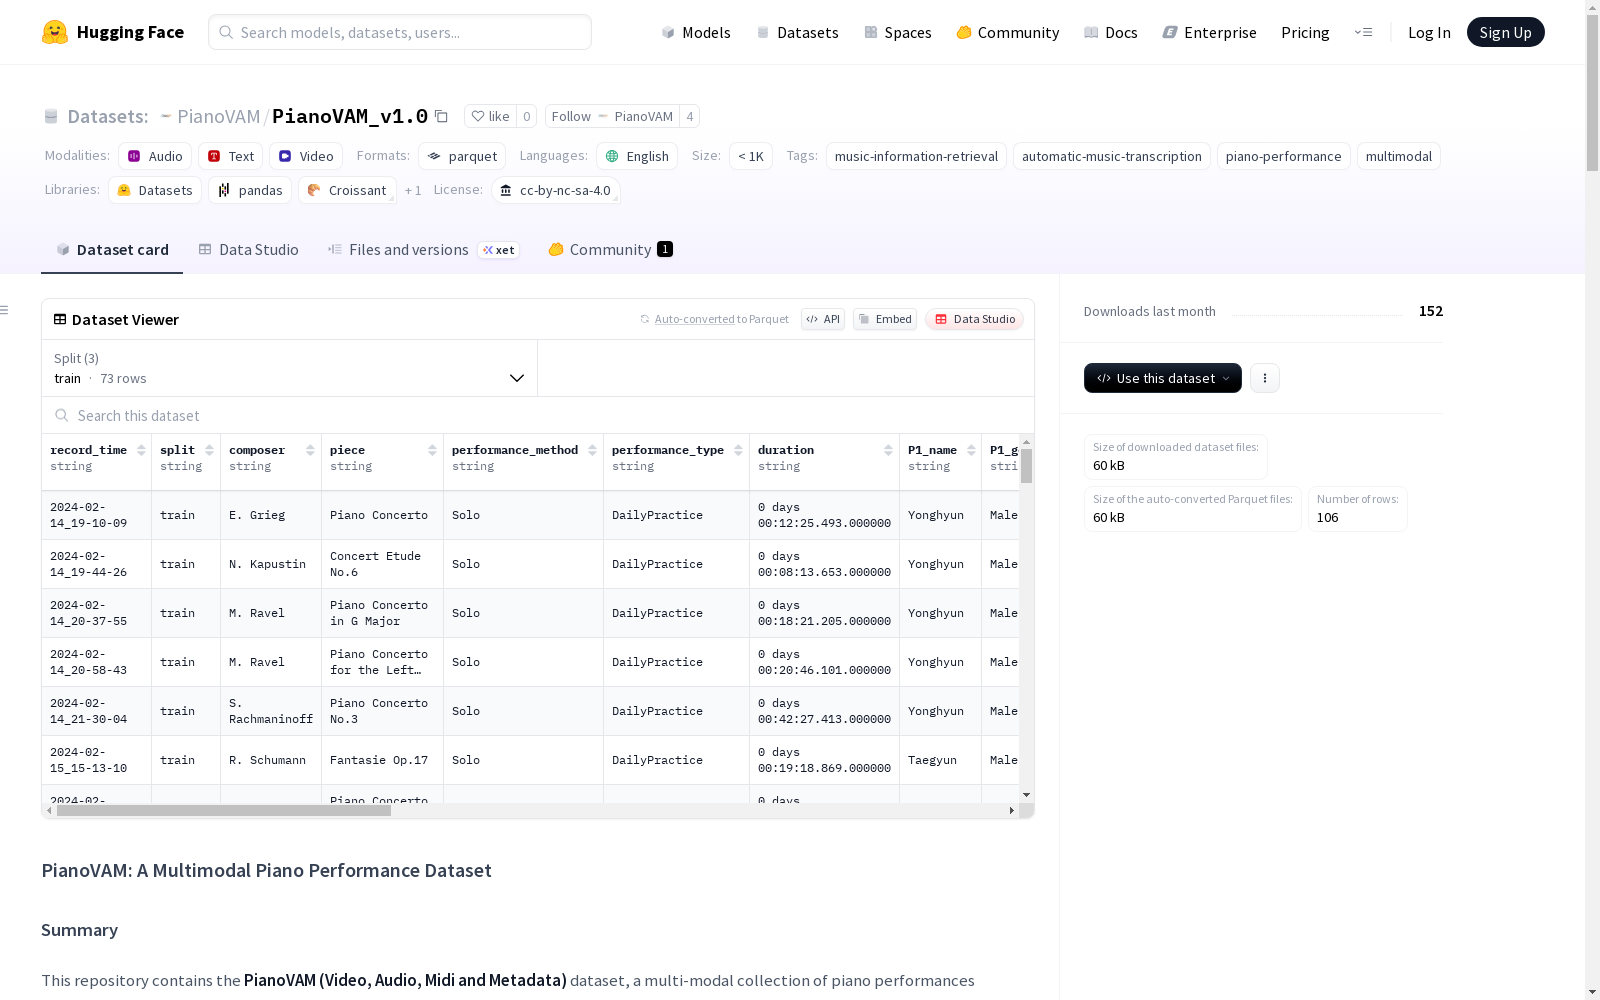Viewport: 1600px width, 1000px height.
Task: Click the Auto-converted to Parquet link
Action: tap(722, 319)
